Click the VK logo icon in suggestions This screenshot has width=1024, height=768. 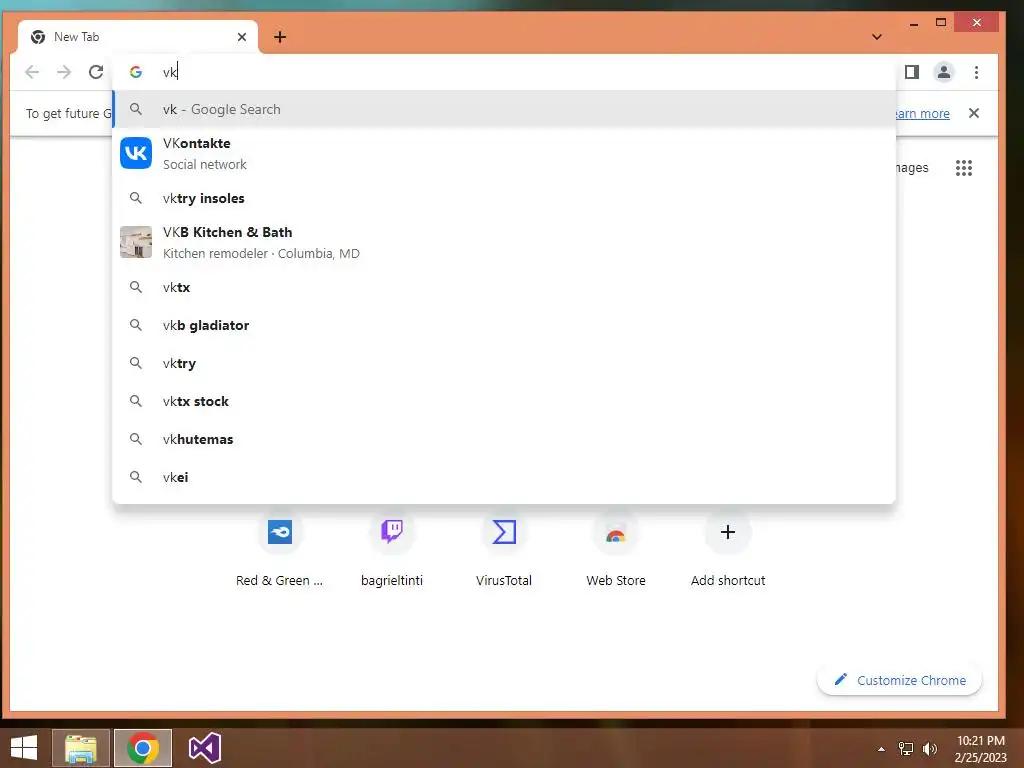(x=136, y=153)
